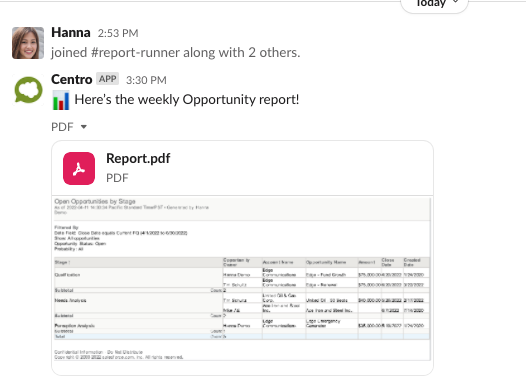
Task: Click the bar chart emoji in message
Action: coord(61,100)
